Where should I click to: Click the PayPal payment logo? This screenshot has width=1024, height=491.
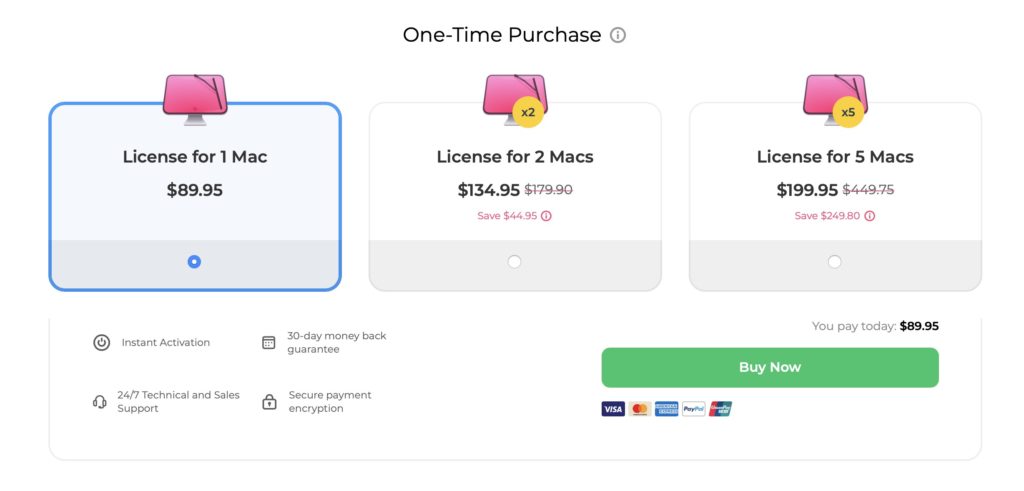[694, 409]
